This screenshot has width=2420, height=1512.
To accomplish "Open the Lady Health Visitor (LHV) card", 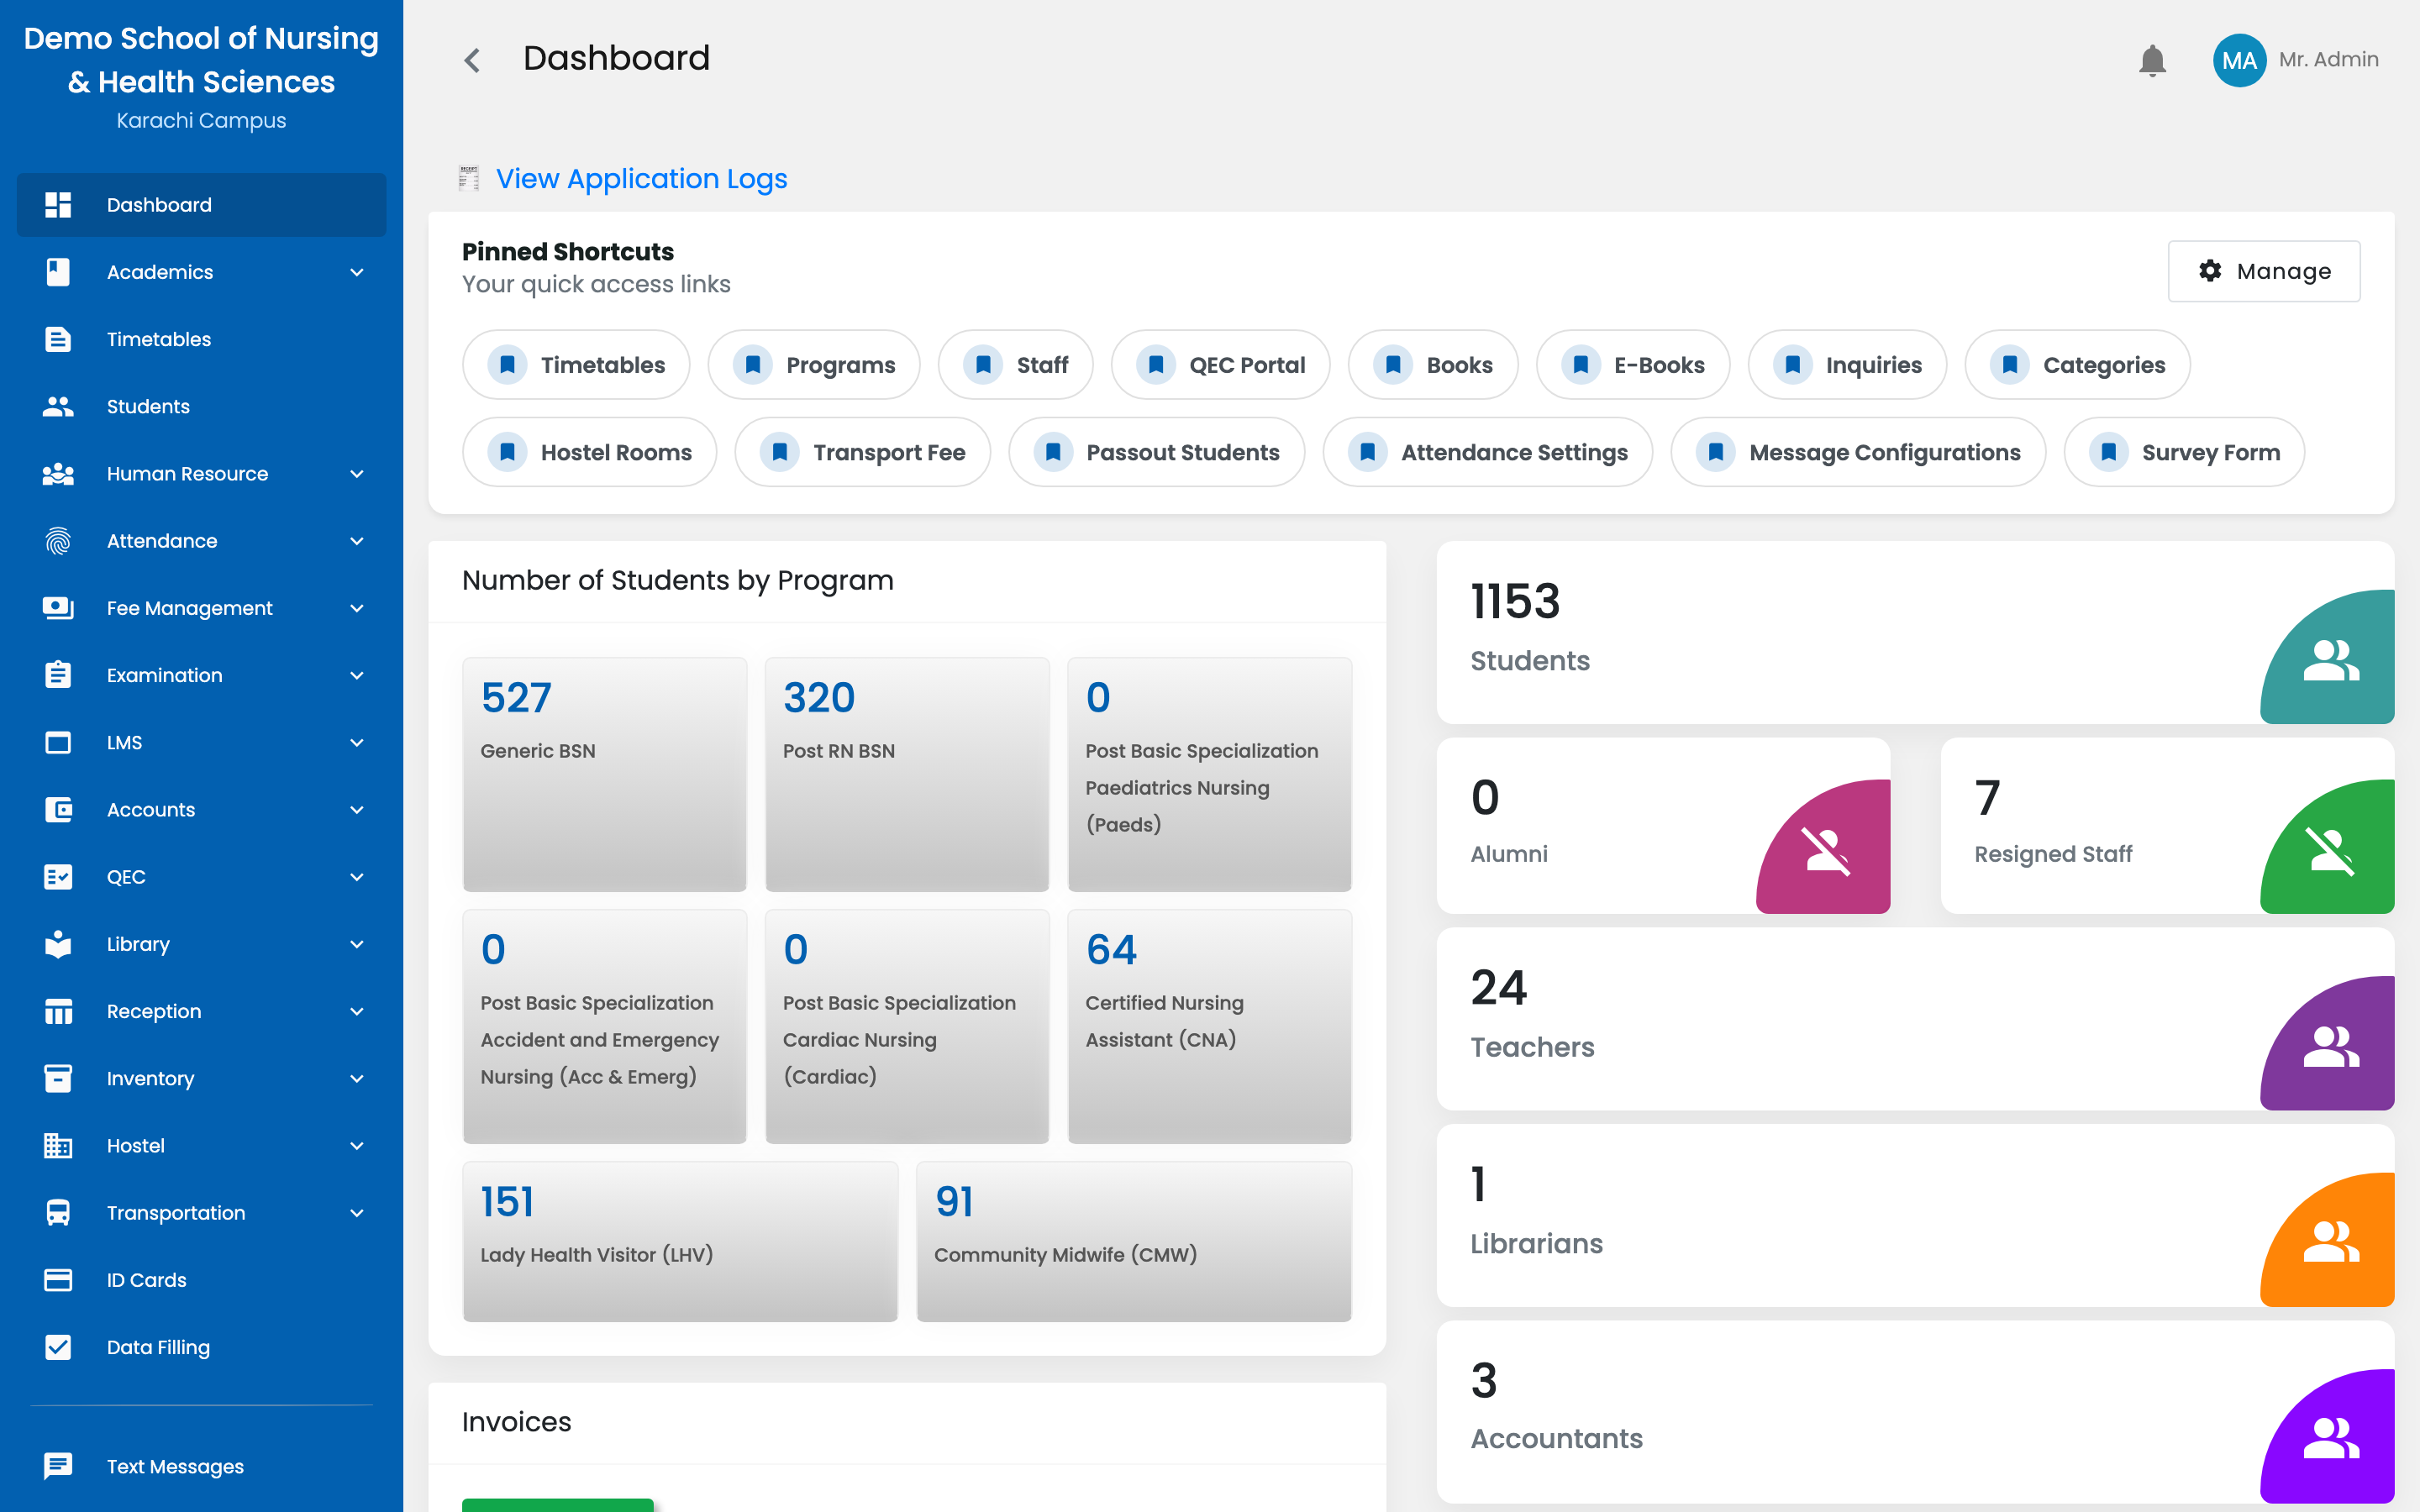I will [680, 1241].
